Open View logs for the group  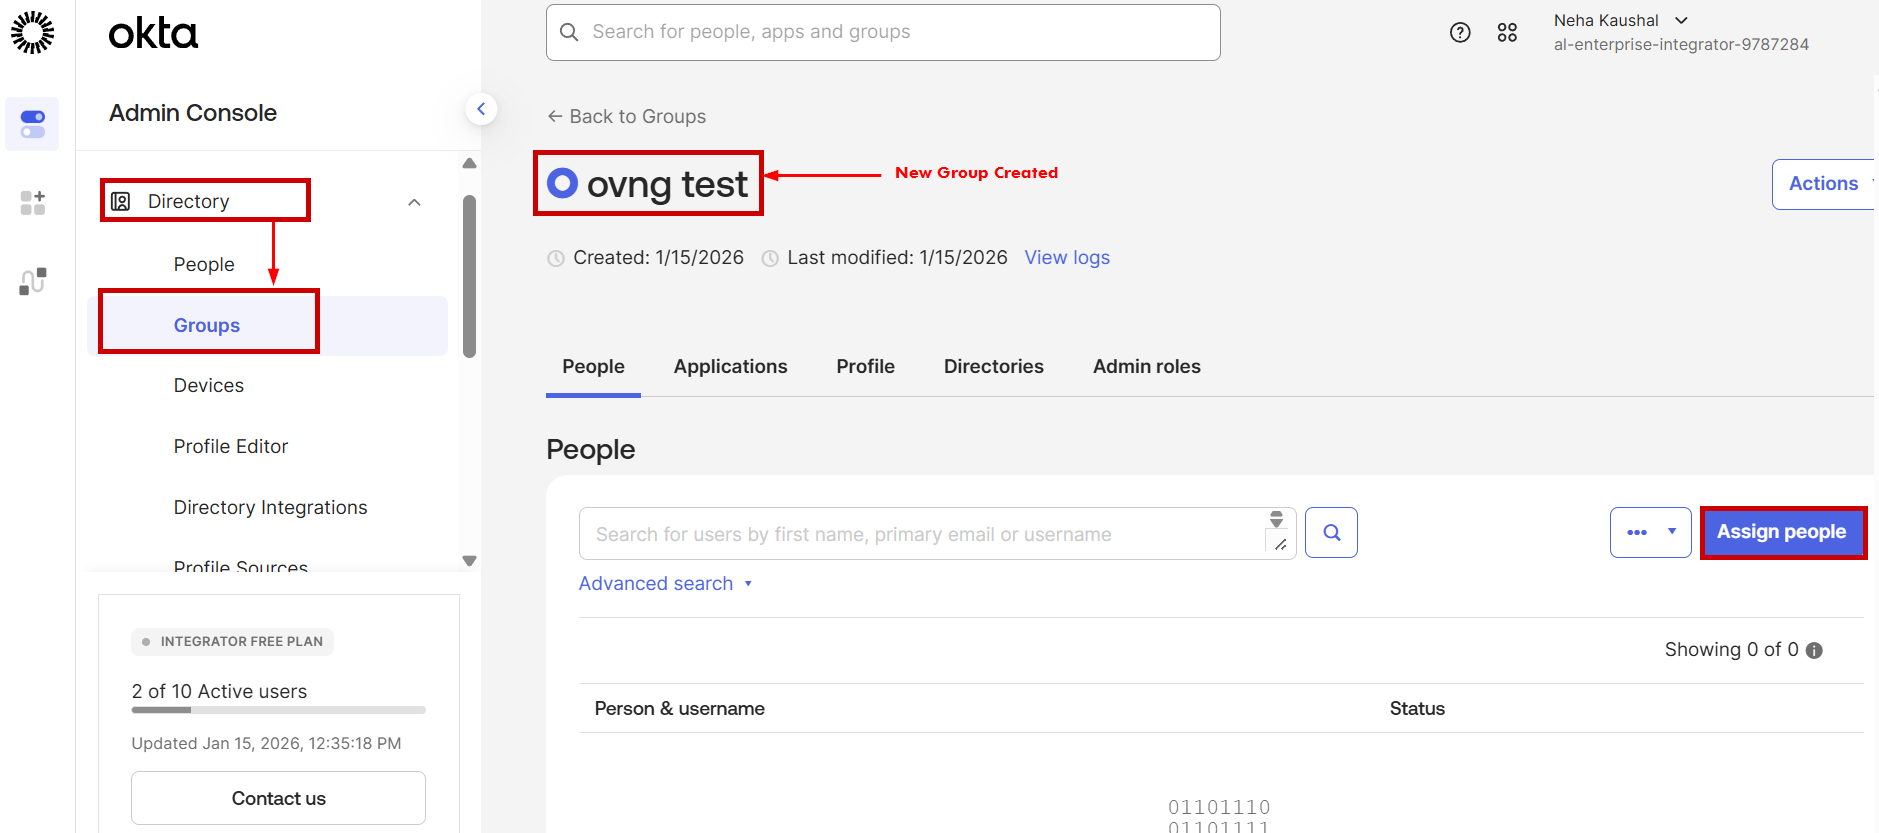pos(1066,257)
